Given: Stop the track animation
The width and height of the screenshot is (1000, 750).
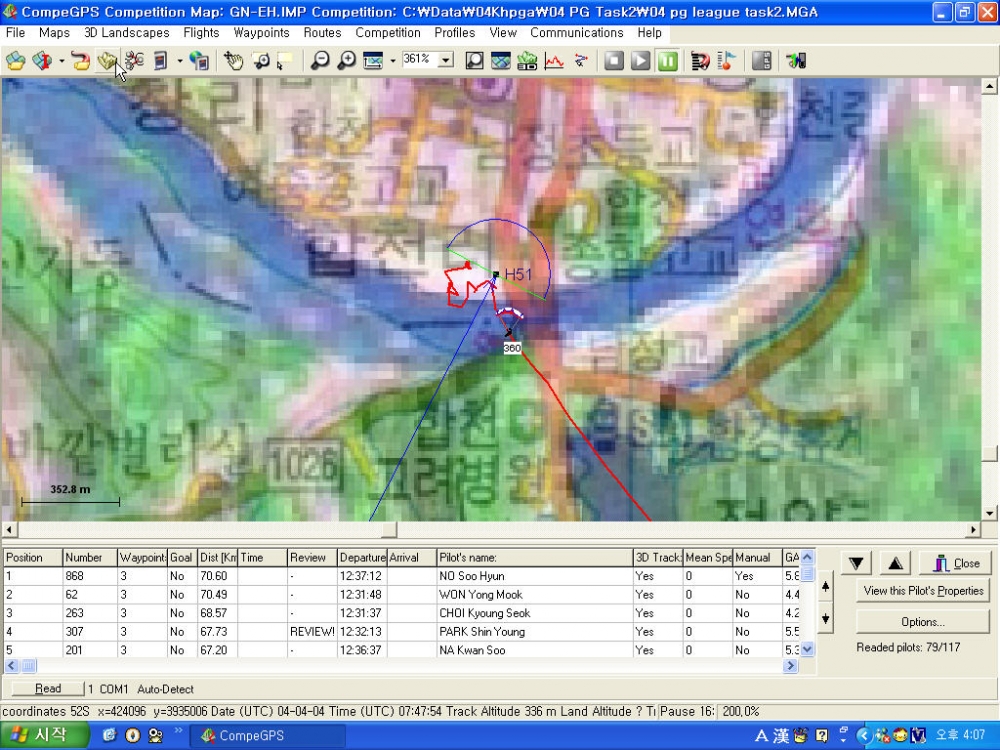Looking at the screenshot, I should pyautogui.click(x=614, y=61).
